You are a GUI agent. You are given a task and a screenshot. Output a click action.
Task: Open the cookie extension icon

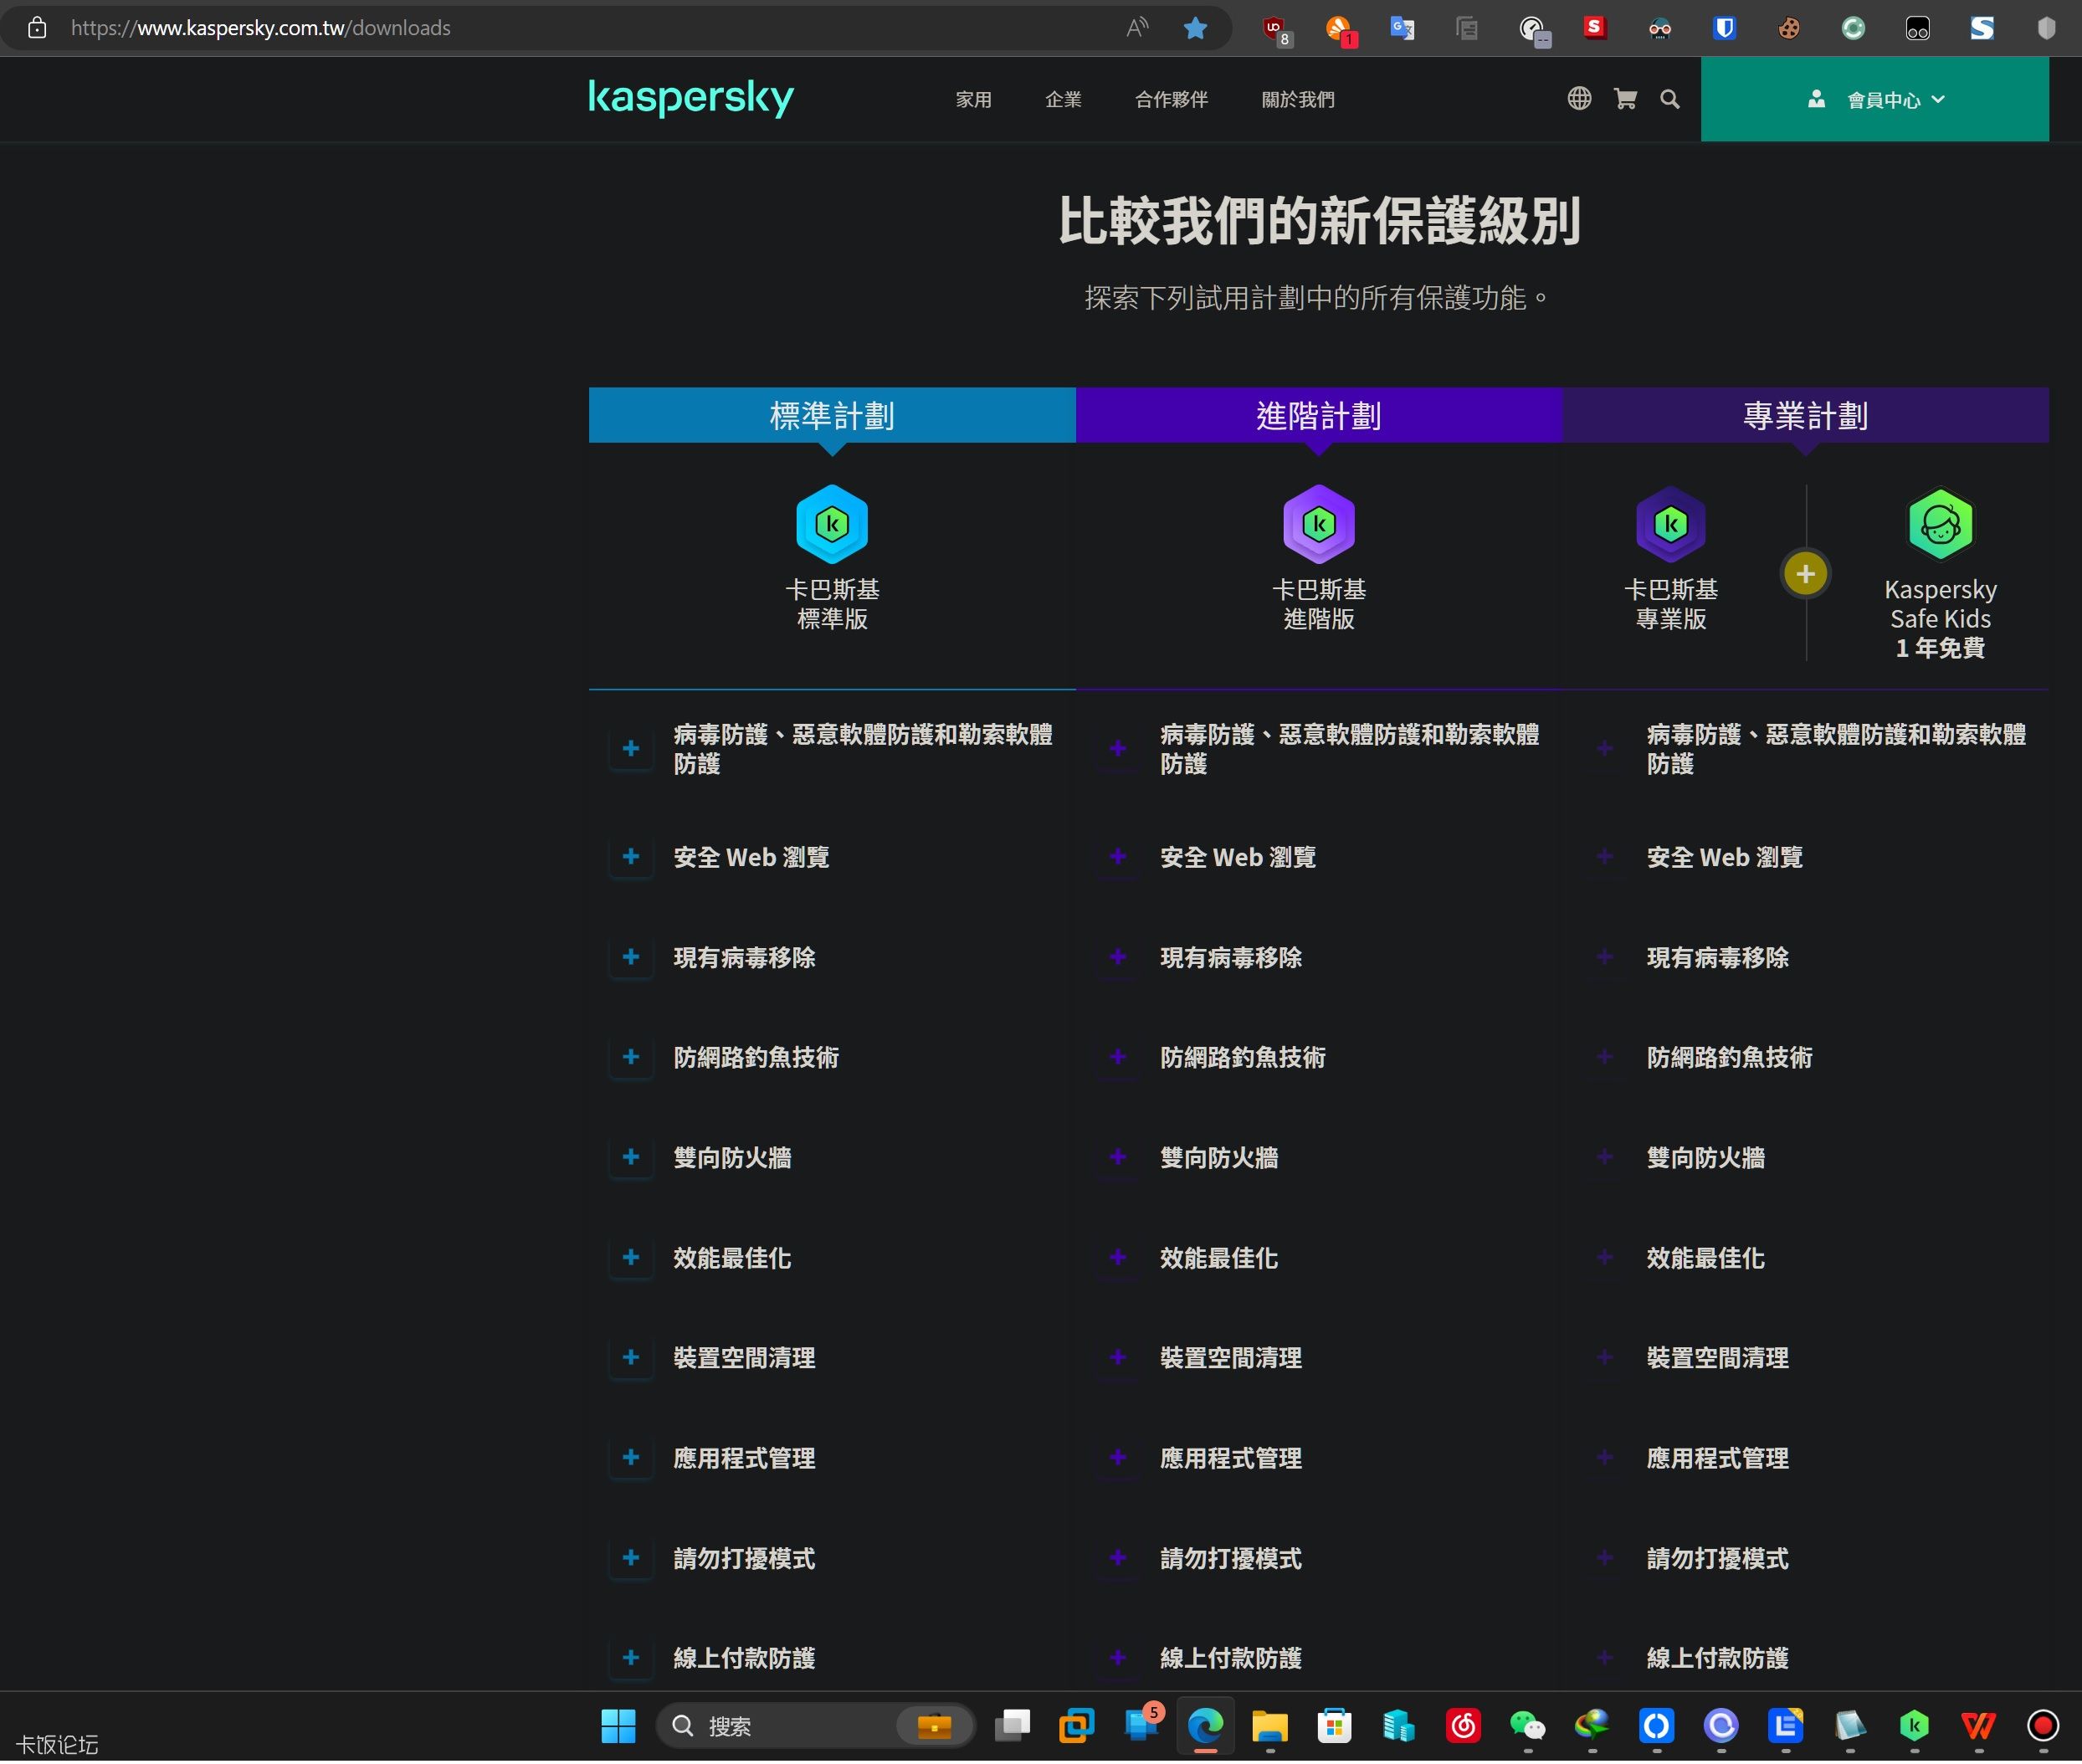tap(1789, 28)
